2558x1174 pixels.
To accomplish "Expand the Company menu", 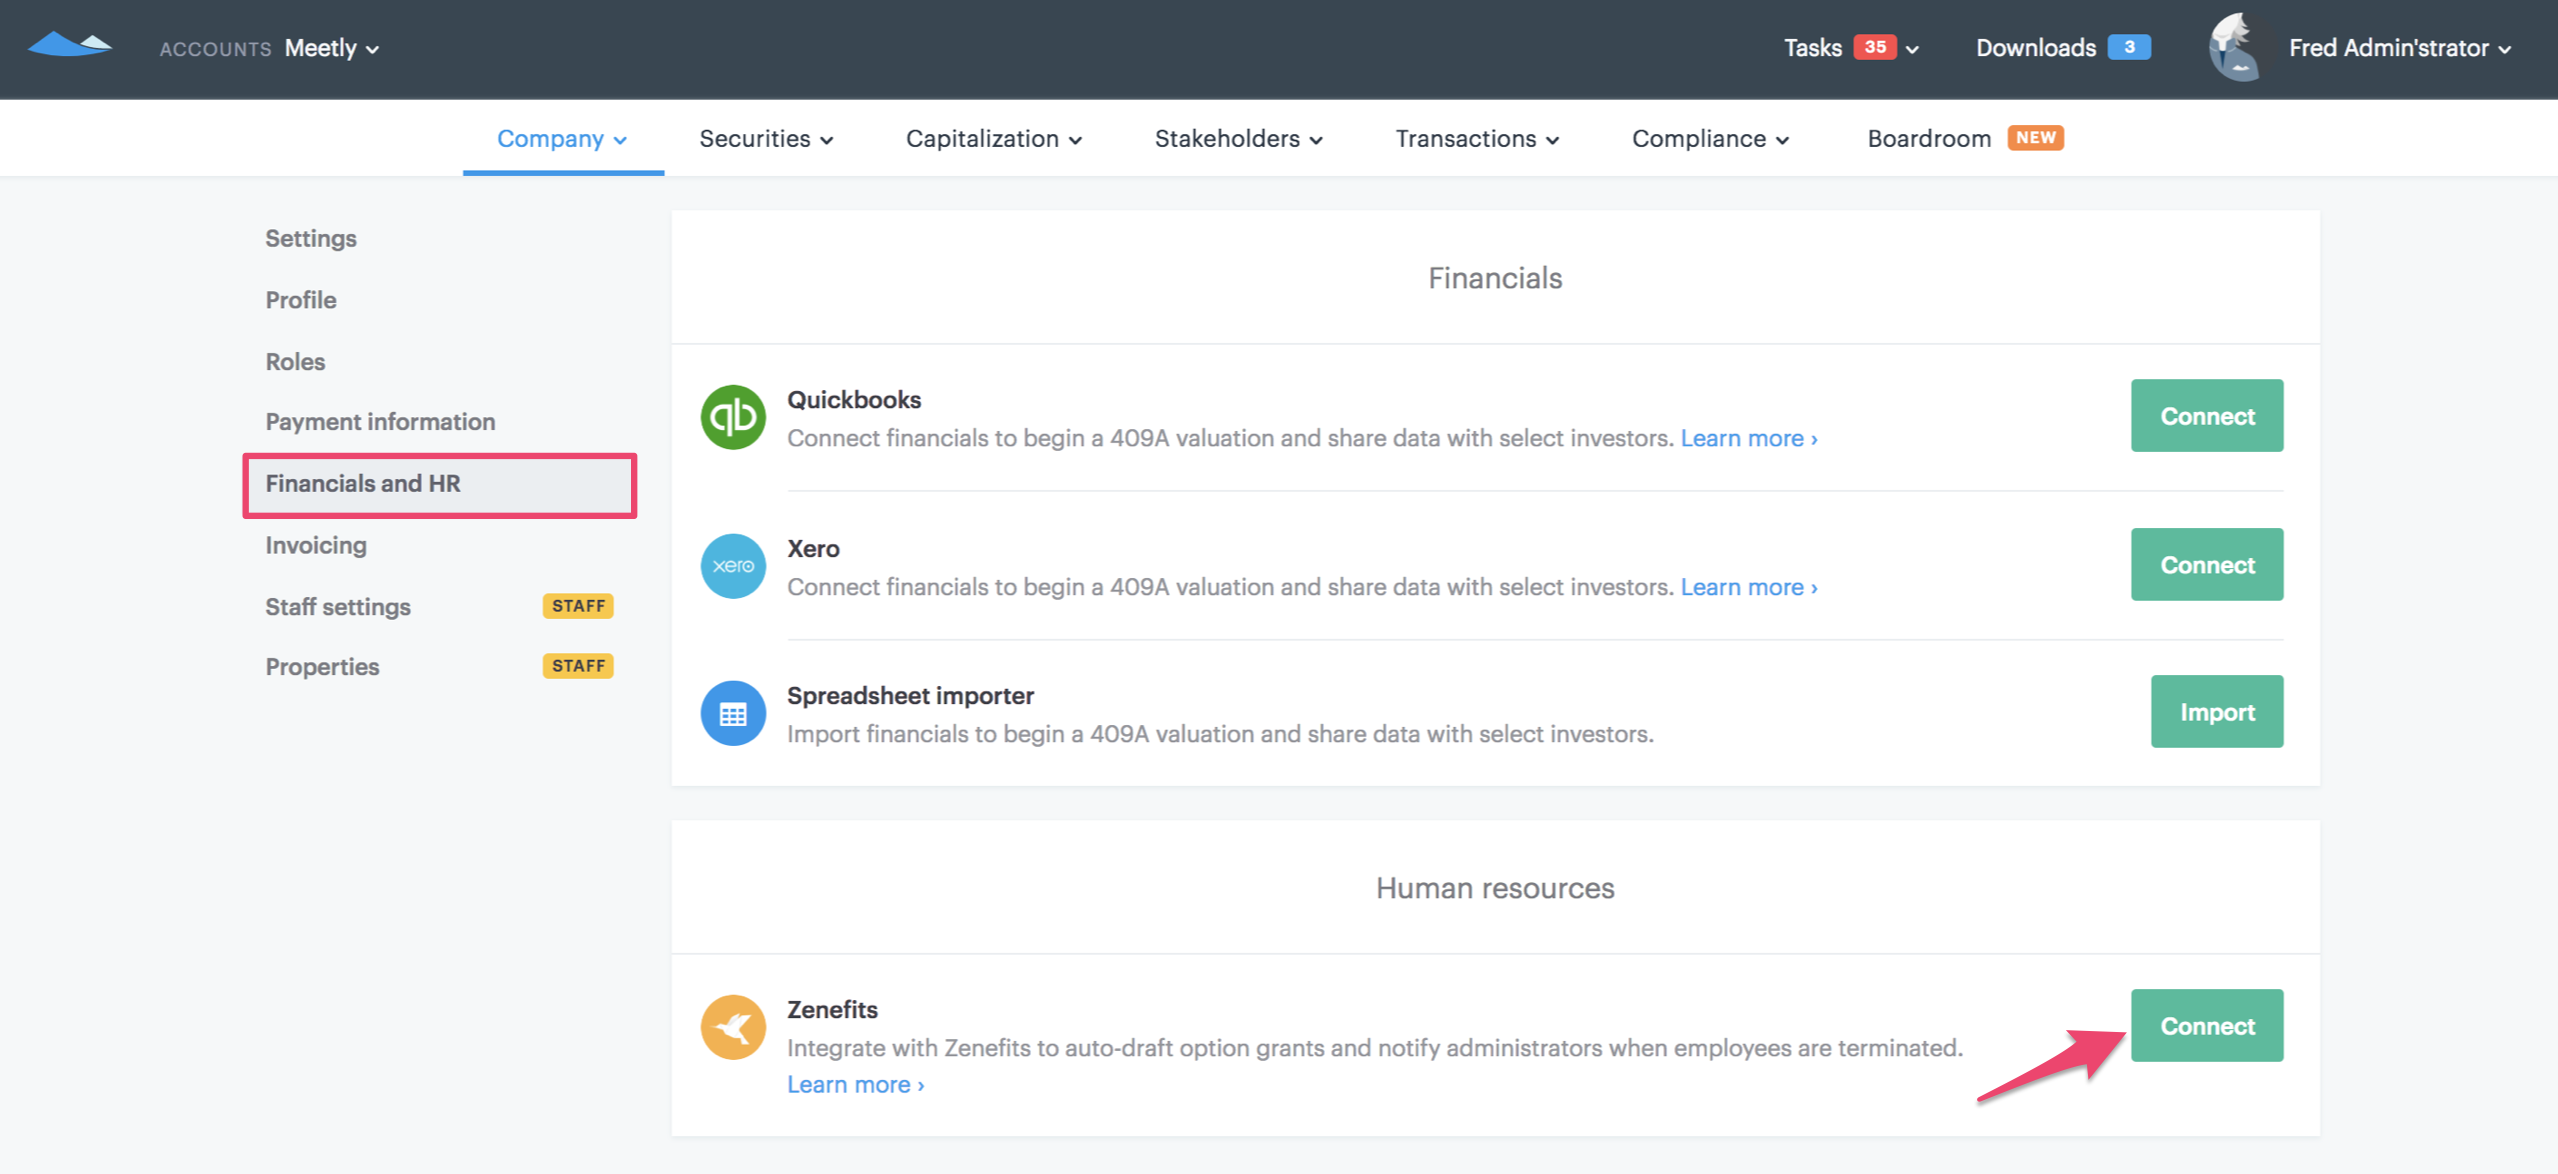I will coord(562,139).
